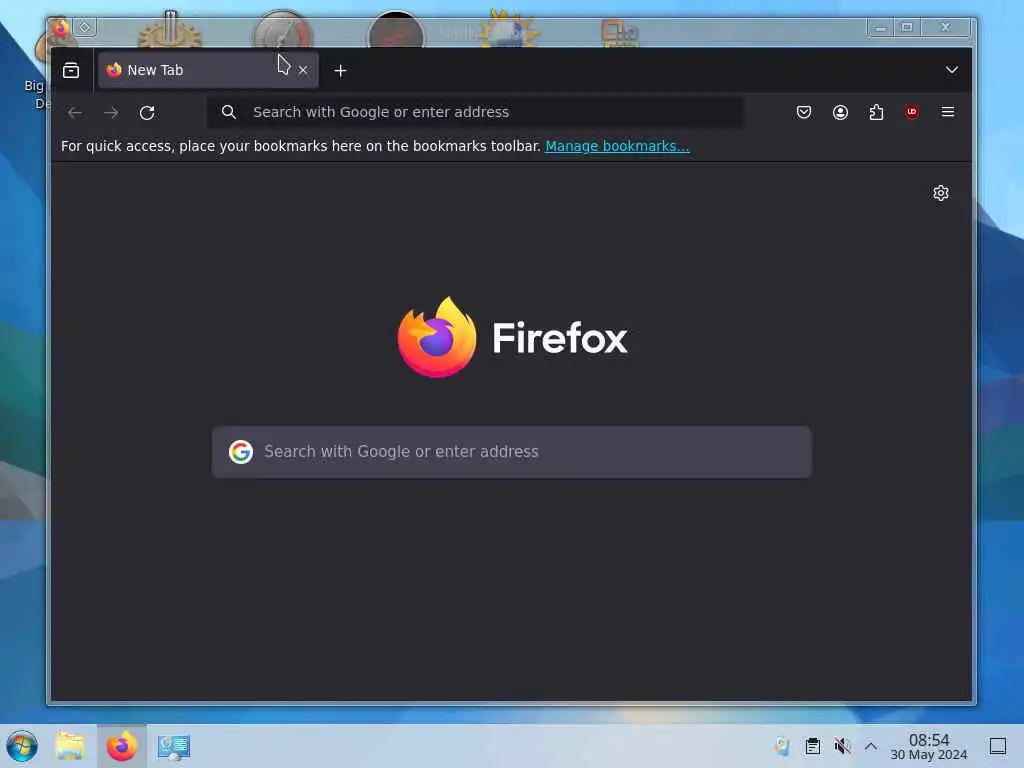1024x768 pixels.
Task: Click show desktop button in taskbar corner
Action: pyautogui.click(x=997, y=746)
